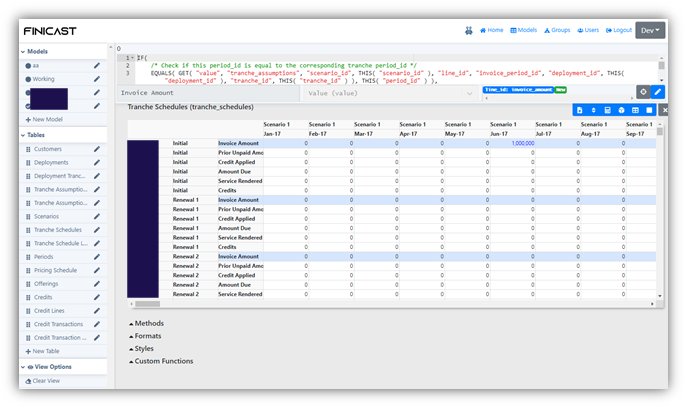Select the Initial Invoice Amount row label
This screenshot has width=688, height=409.
click(x=240, y=144)
